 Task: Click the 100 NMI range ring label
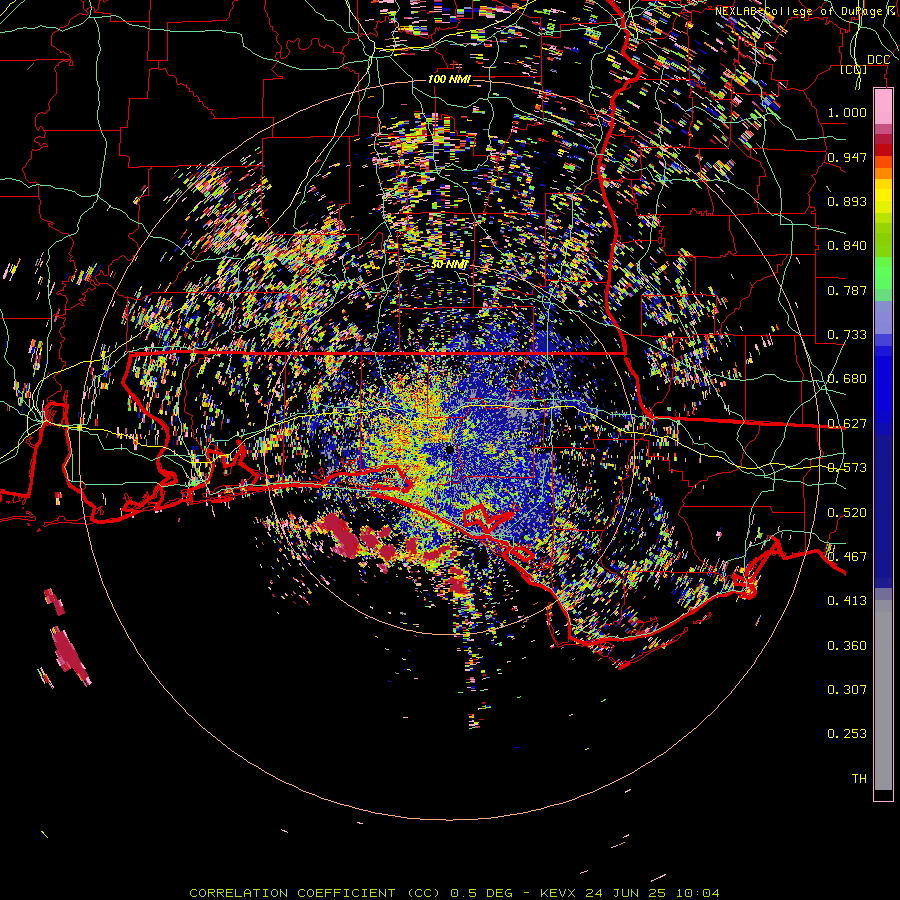(x=449, y=79)
